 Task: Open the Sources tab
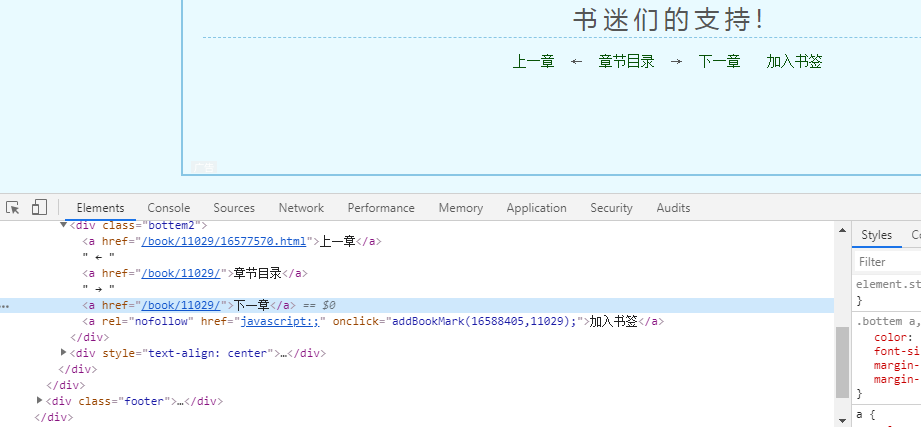(x=234, y=208)
